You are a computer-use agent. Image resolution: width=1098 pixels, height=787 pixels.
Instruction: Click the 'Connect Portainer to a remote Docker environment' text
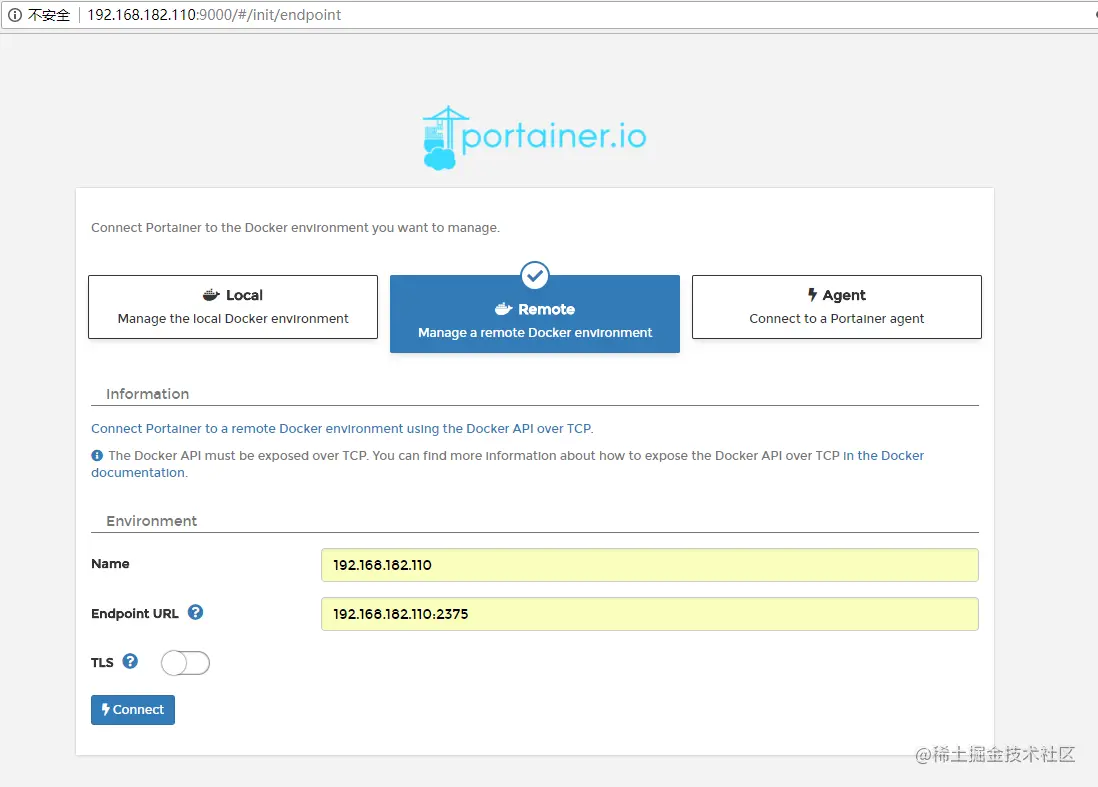tap(342, 429)
